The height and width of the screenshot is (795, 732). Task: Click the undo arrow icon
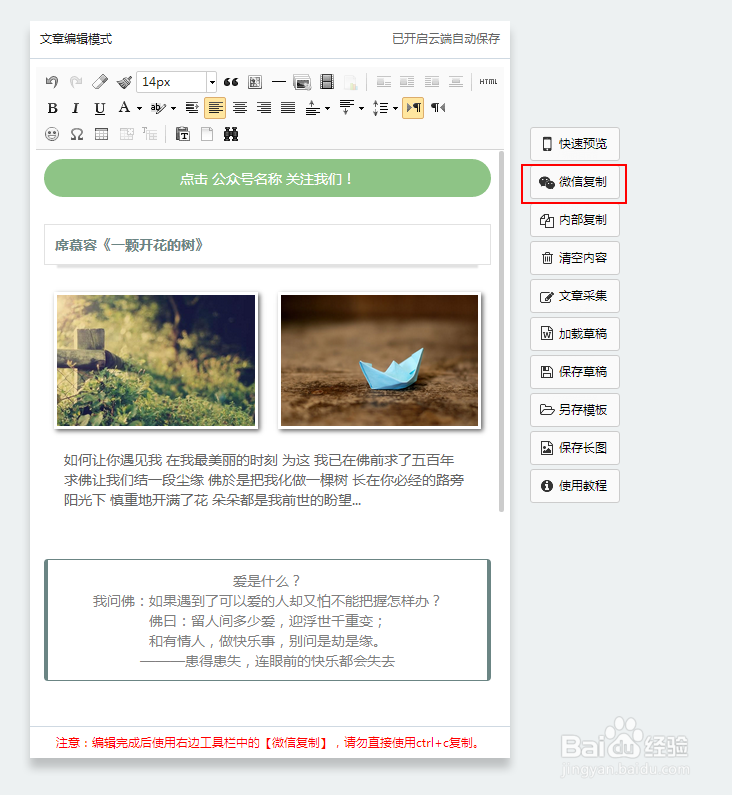[x=52, y=82]
